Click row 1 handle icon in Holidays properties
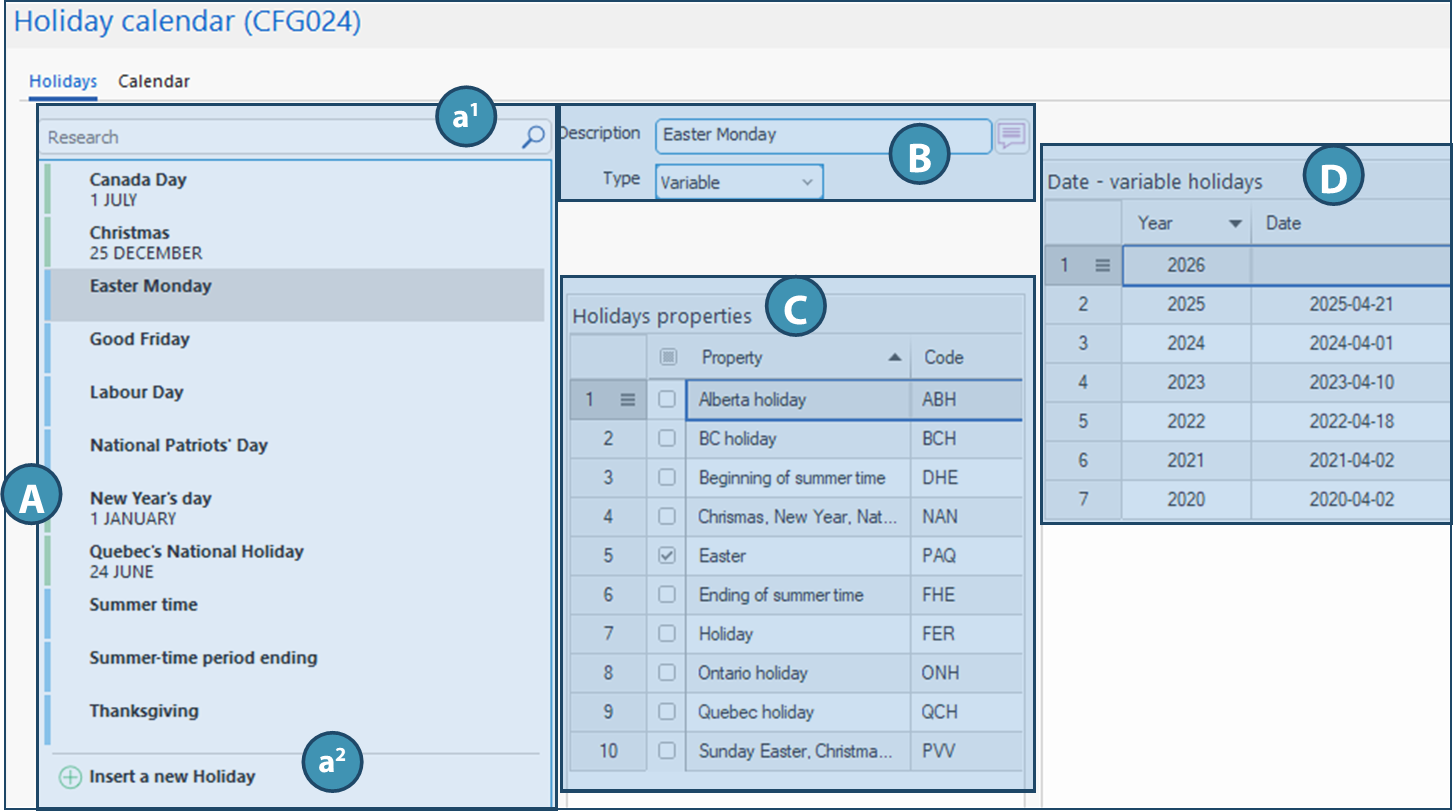This screenshot has width=1453, height=811. click(627, 400)
